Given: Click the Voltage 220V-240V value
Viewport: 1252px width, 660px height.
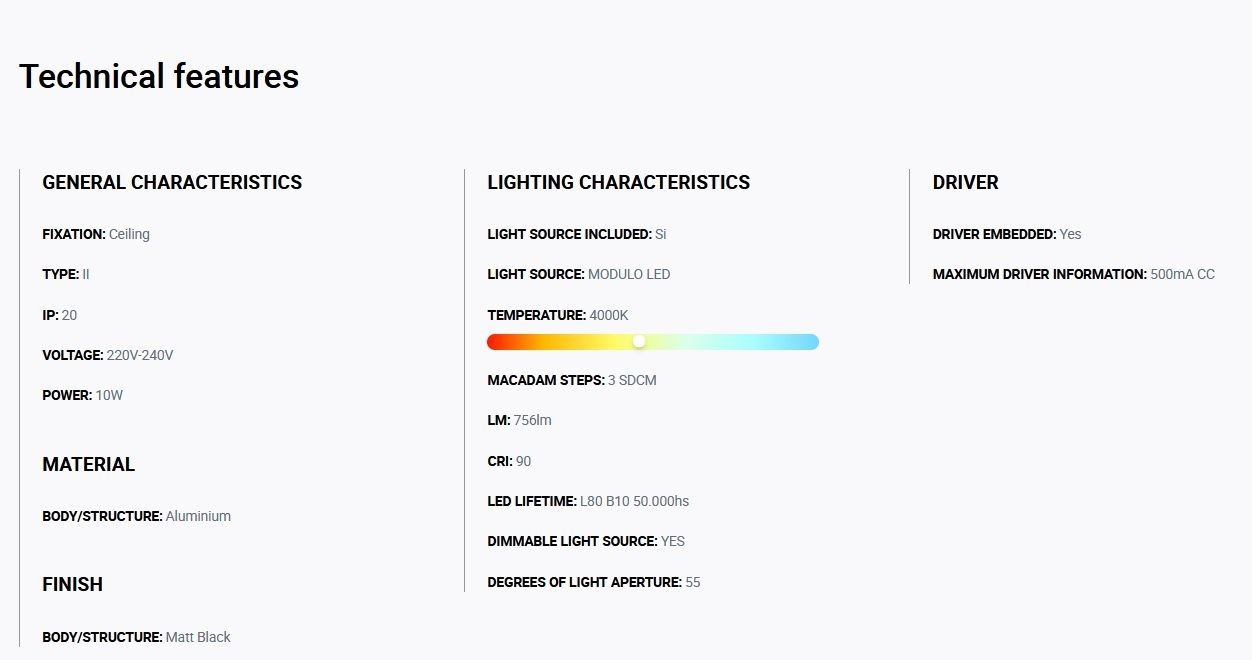Looking at the screenshot, I should (140, 355).
